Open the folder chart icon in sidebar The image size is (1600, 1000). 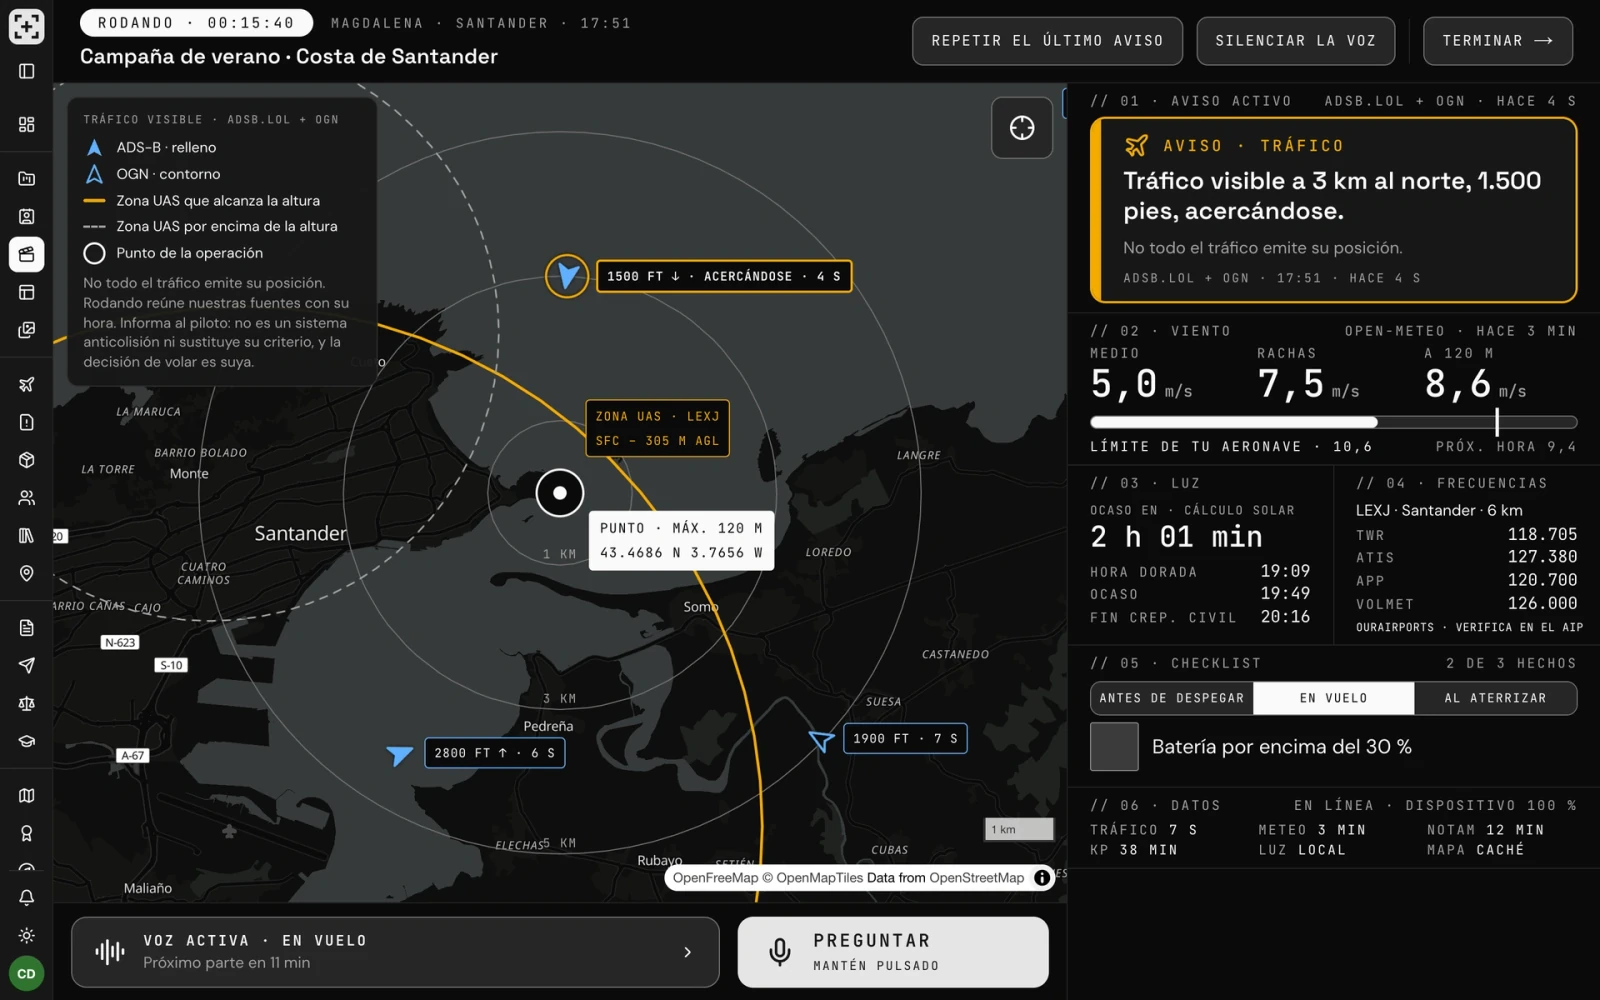27,178
